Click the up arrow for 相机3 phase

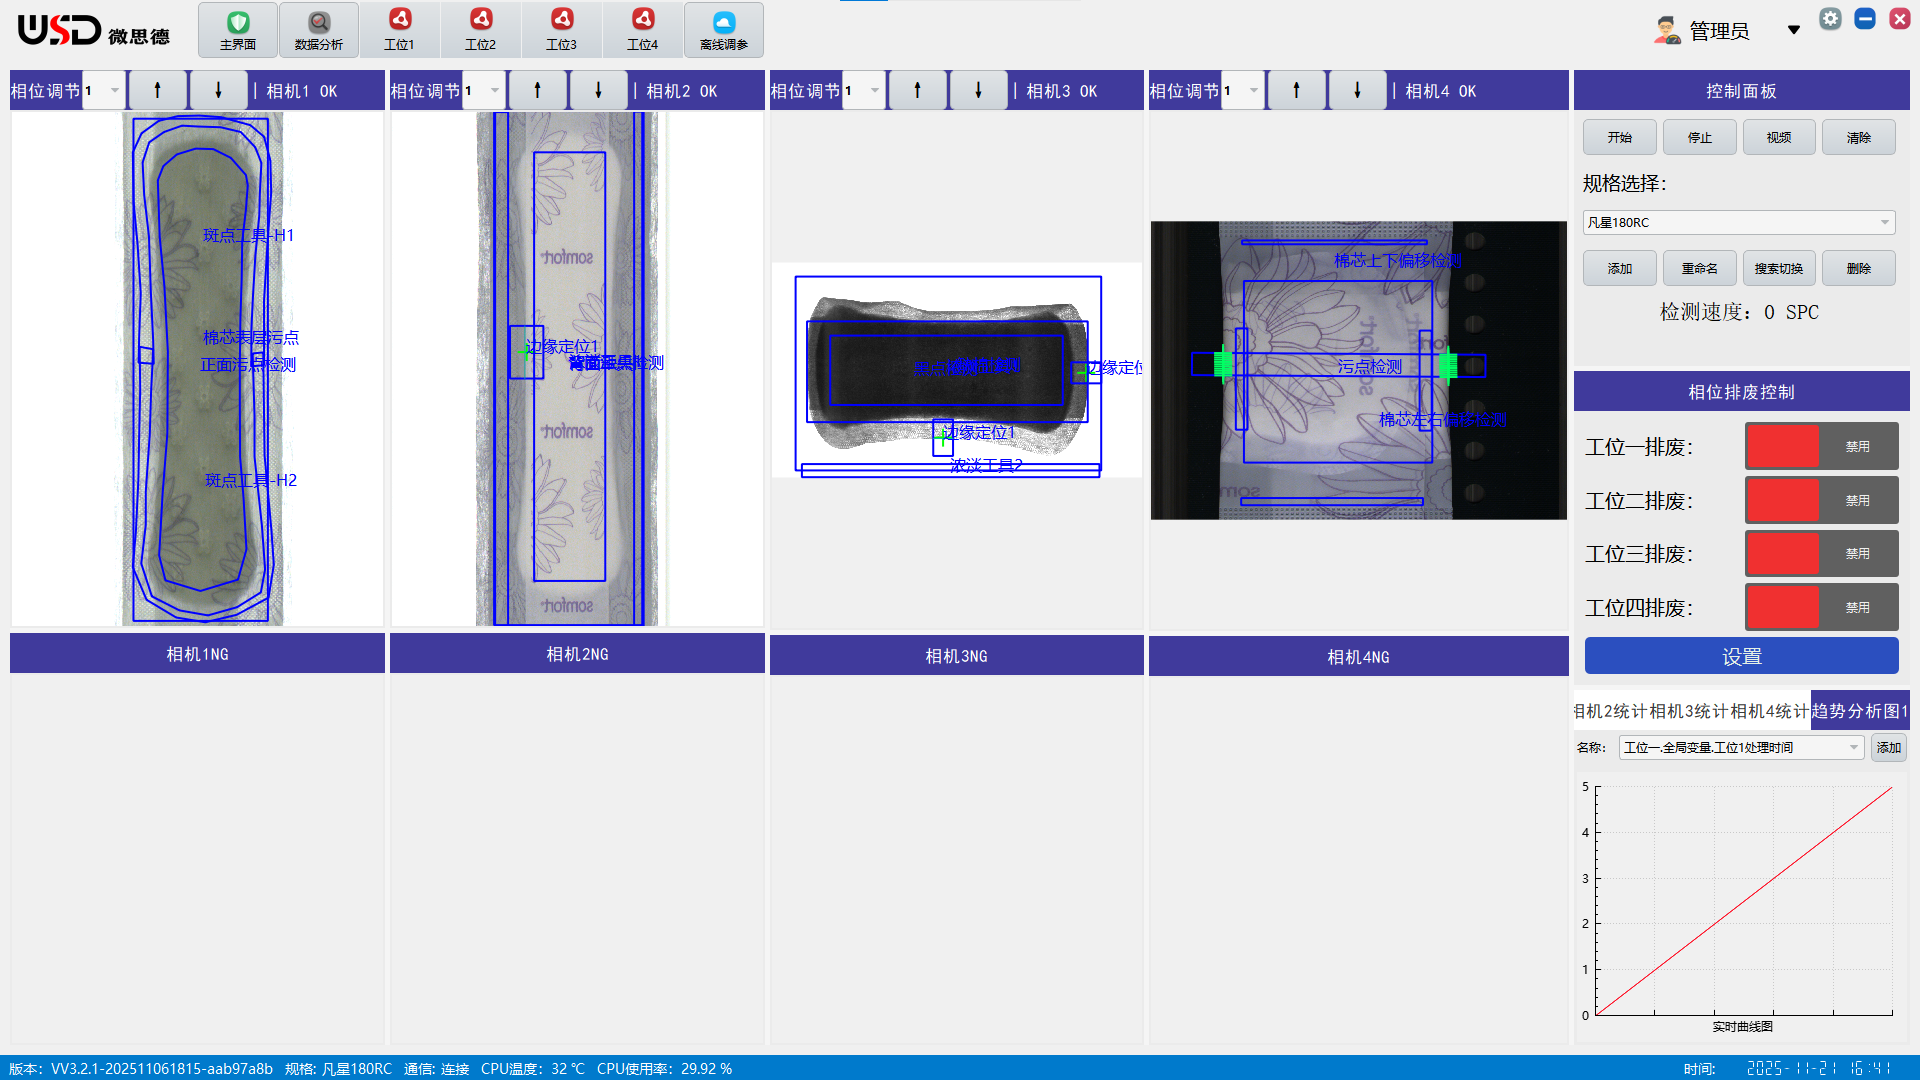[917, 91]
